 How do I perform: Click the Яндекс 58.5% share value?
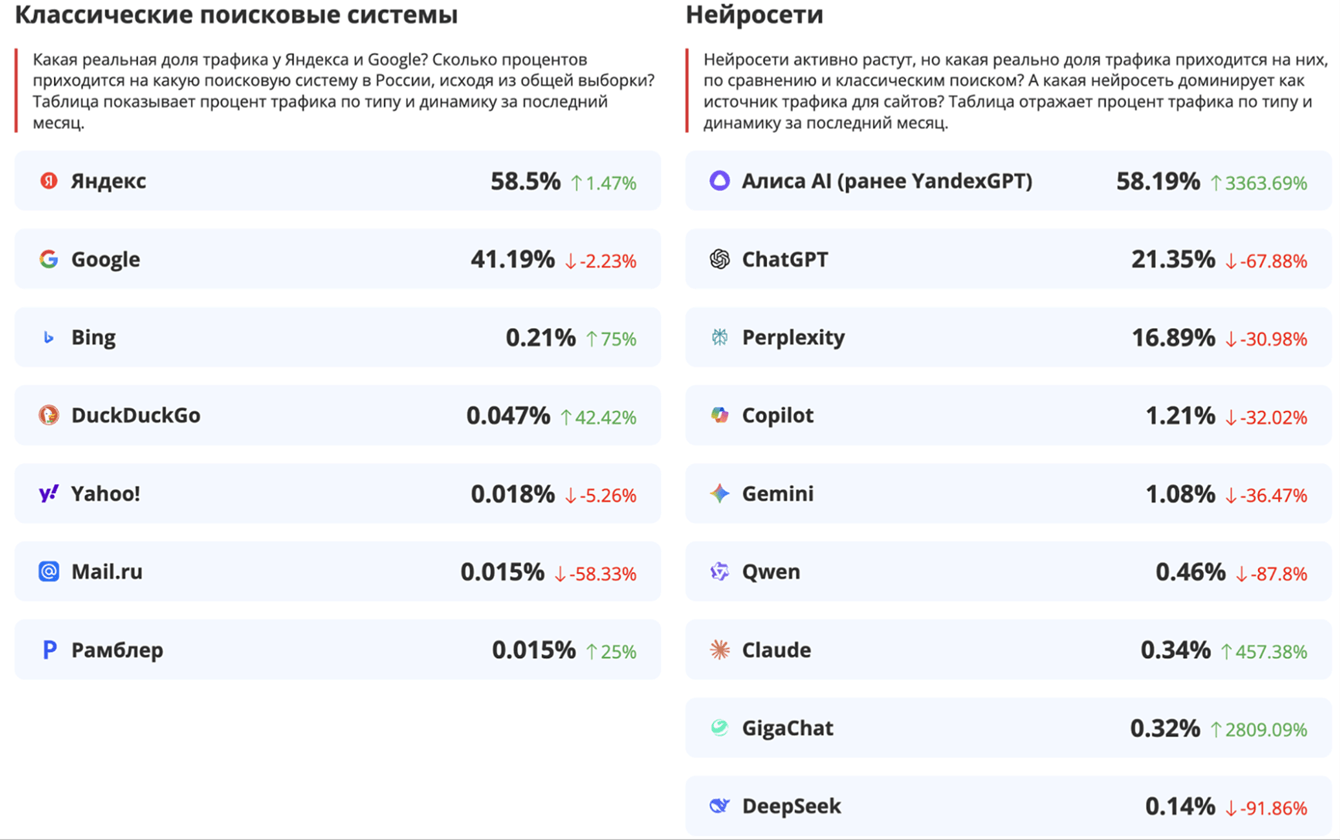[525, 181]
